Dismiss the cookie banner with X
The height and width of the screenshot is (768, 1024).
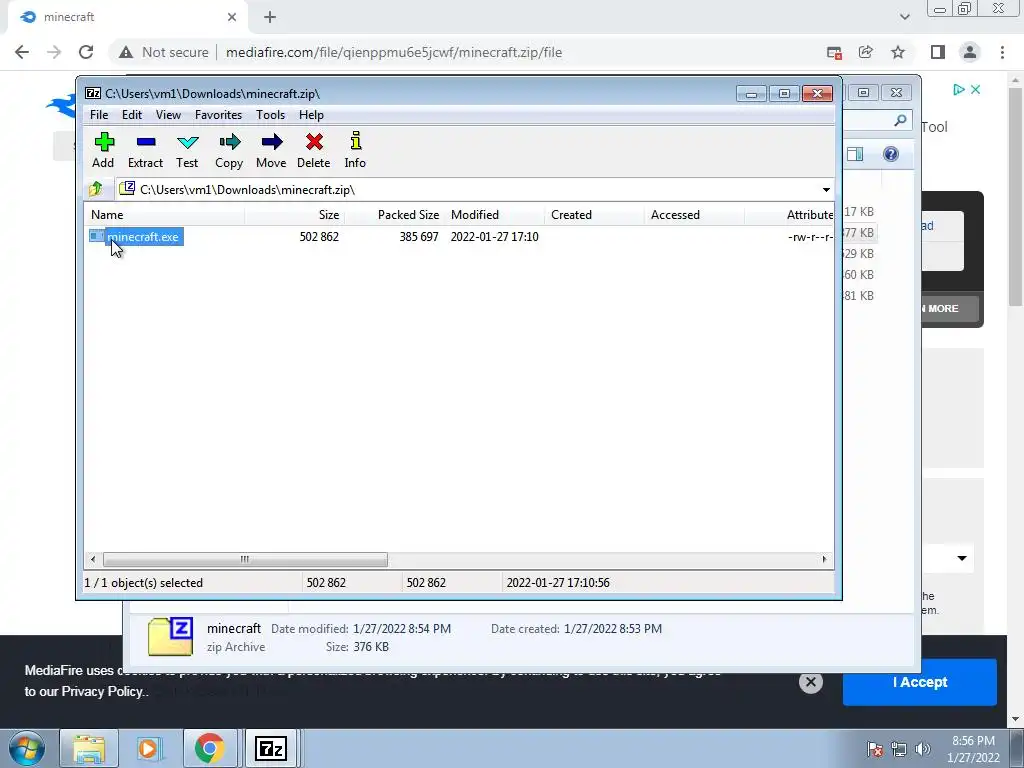810,682
